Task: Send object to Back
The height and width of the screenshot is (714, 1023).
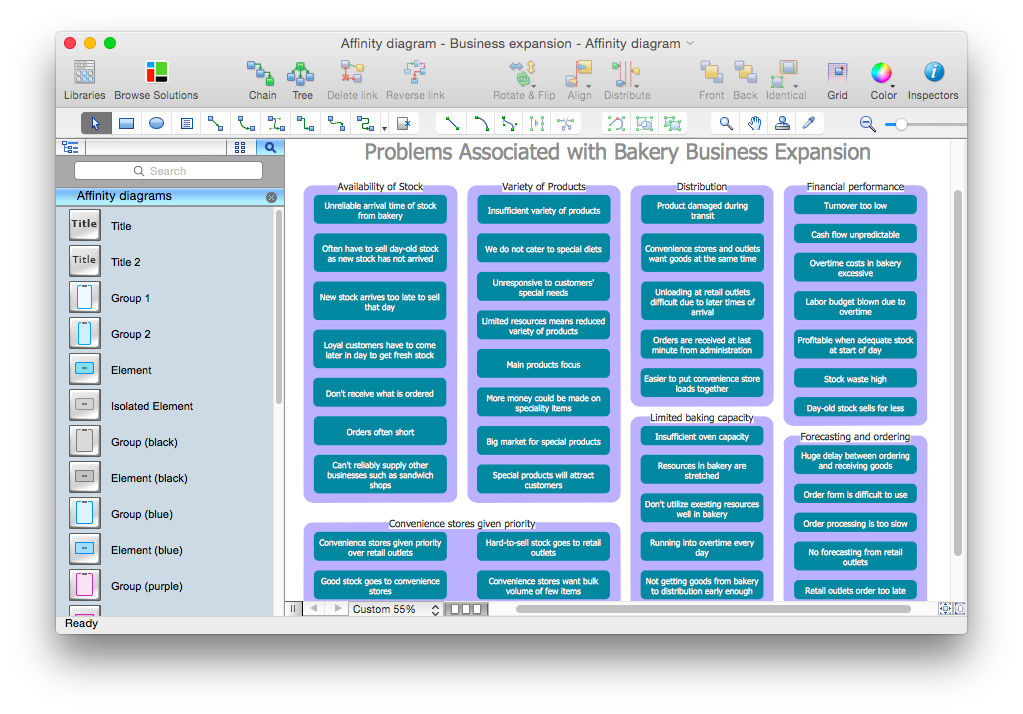Action: 745,72
